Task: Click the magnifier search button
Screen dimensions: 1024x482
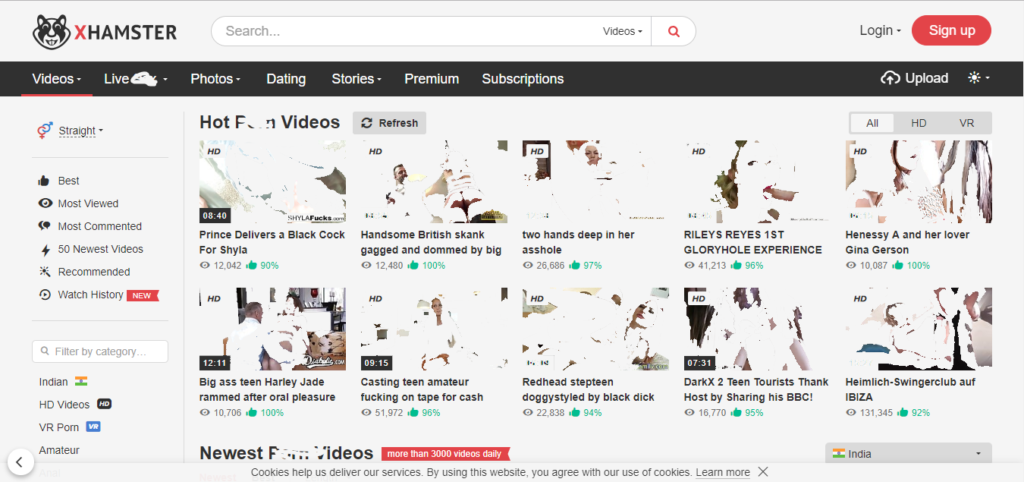Action: tap(673, 31)
